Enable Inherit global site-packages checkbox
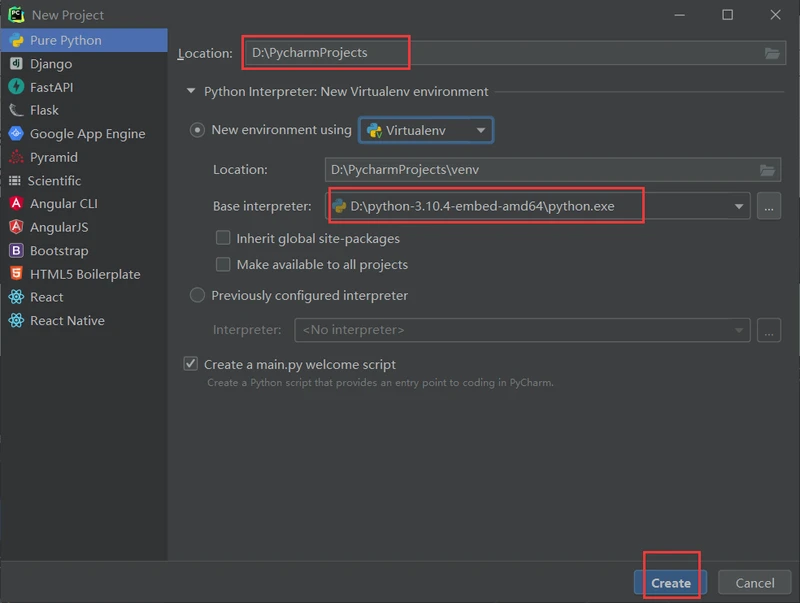 pos(224,239)
